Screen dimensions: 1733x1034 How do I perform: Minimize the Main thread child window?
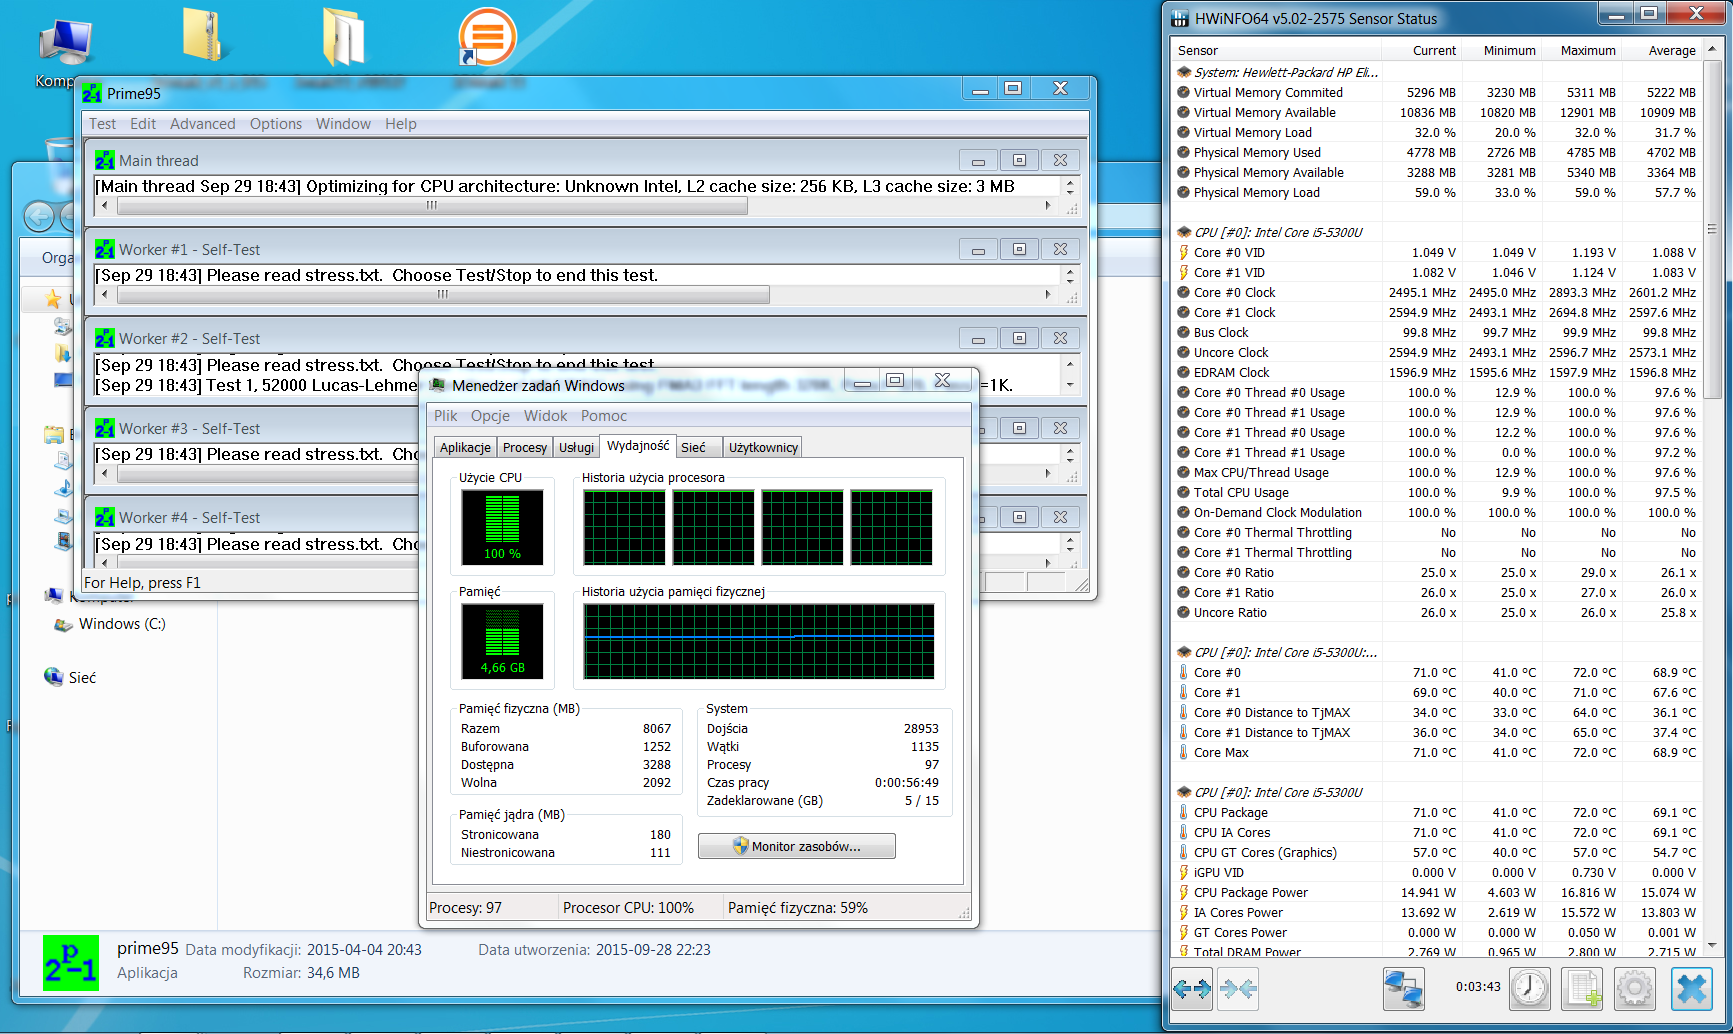[978, 160]
